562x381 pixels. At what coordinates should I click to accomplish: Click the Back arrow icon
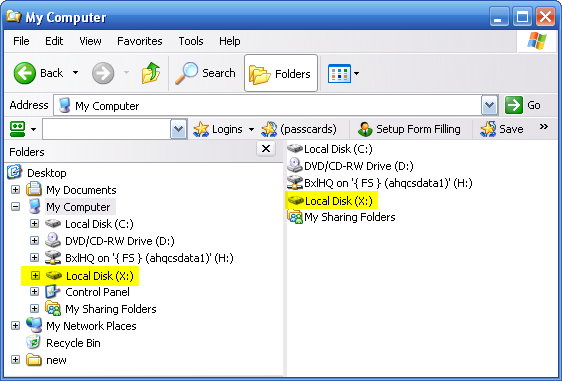[x=25, y=73]
